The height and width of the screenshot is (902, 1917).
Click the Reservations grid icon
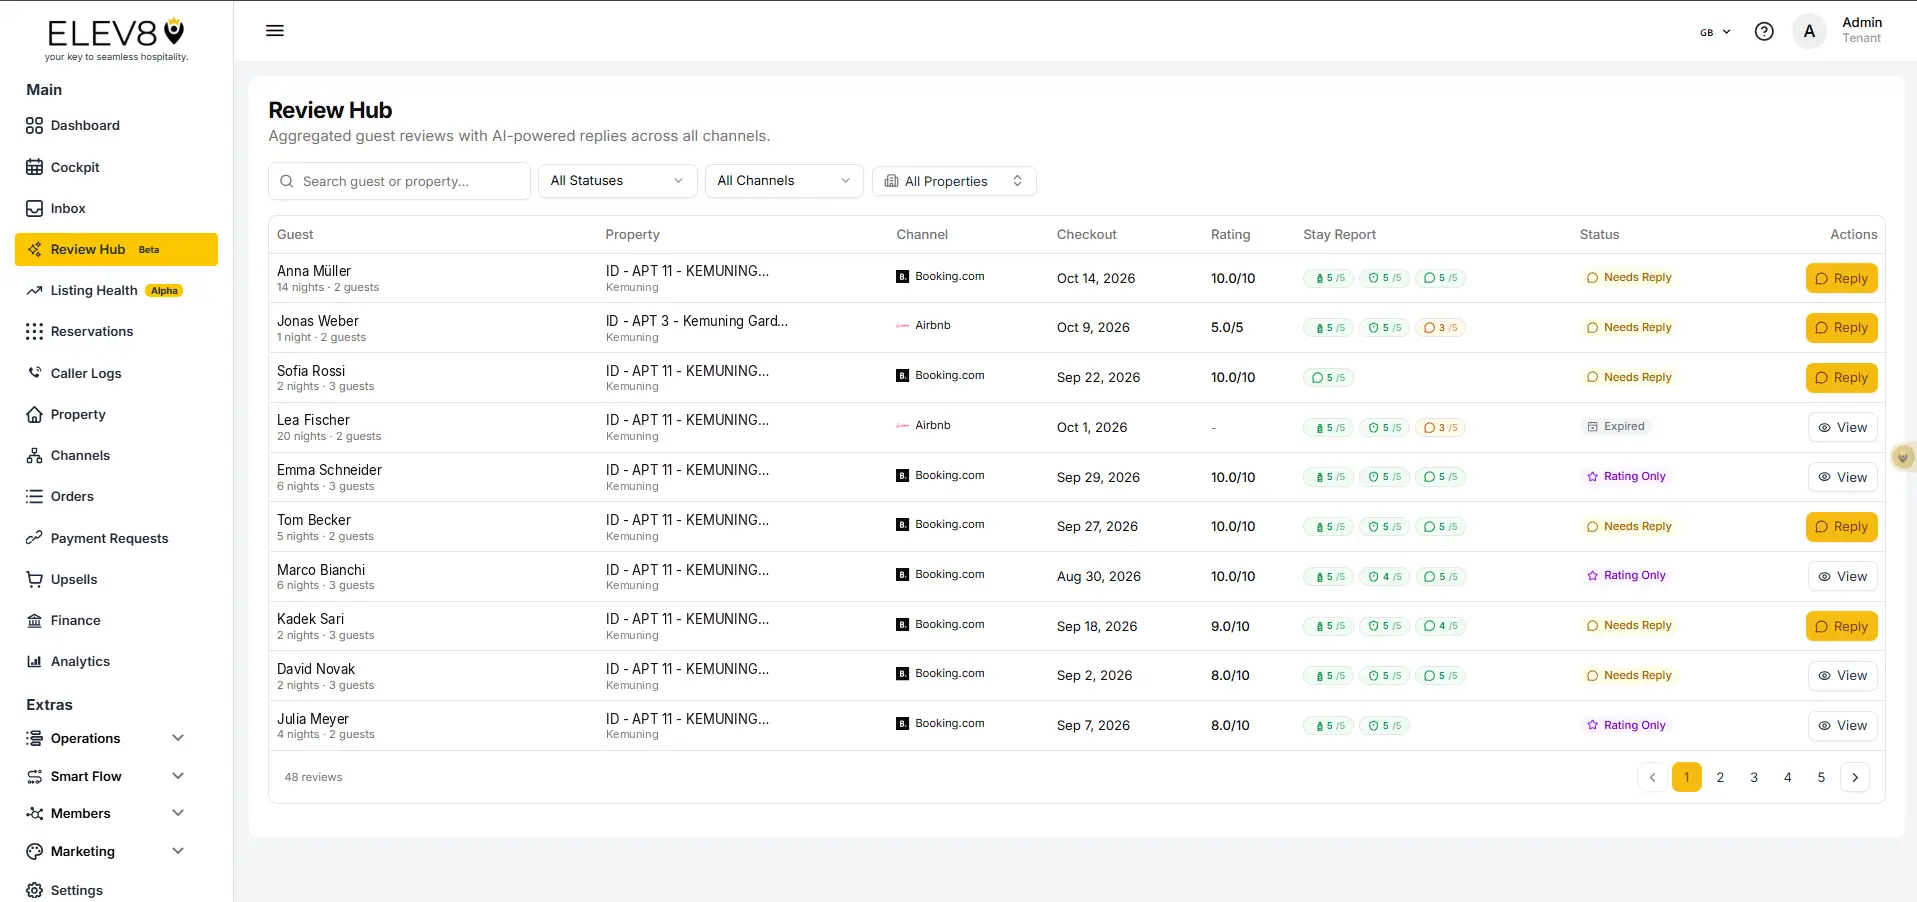34,332
